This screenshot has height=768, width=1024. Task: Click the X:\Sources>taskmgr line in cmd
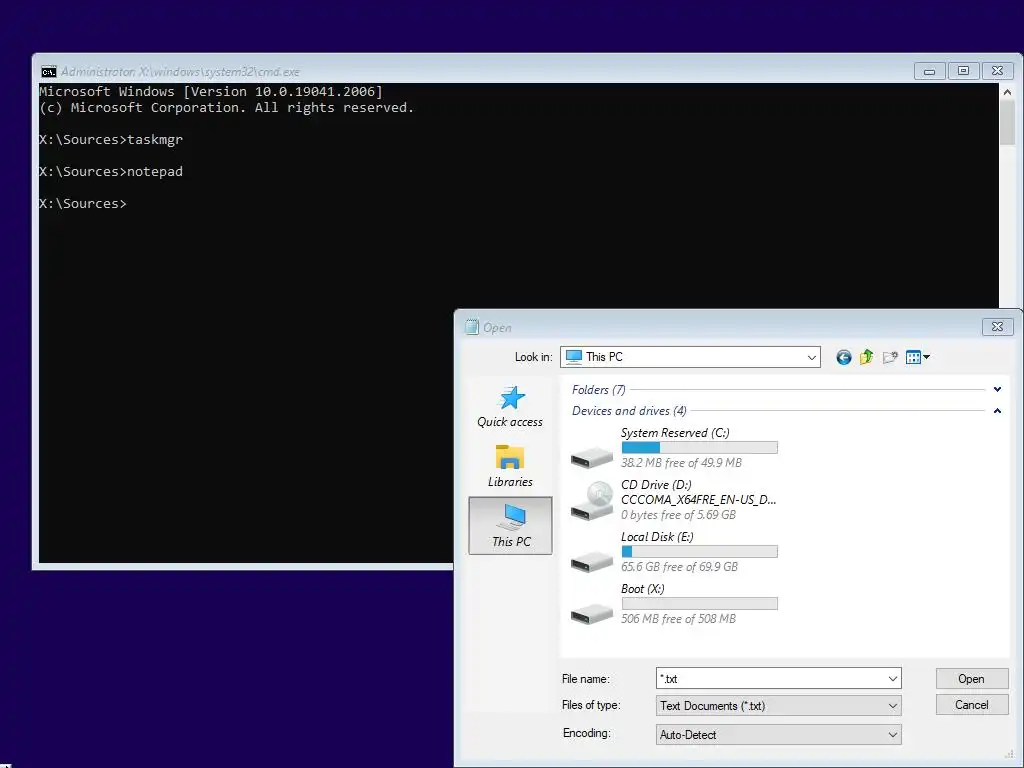(x=111, y=140)
